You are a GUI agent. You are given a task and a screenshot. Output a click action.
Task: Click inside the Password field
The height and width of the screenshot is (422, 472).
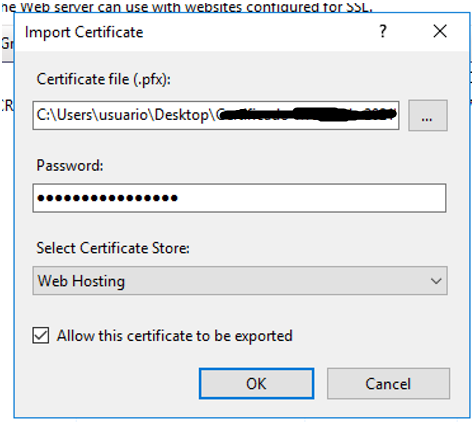tap(239, 198)
